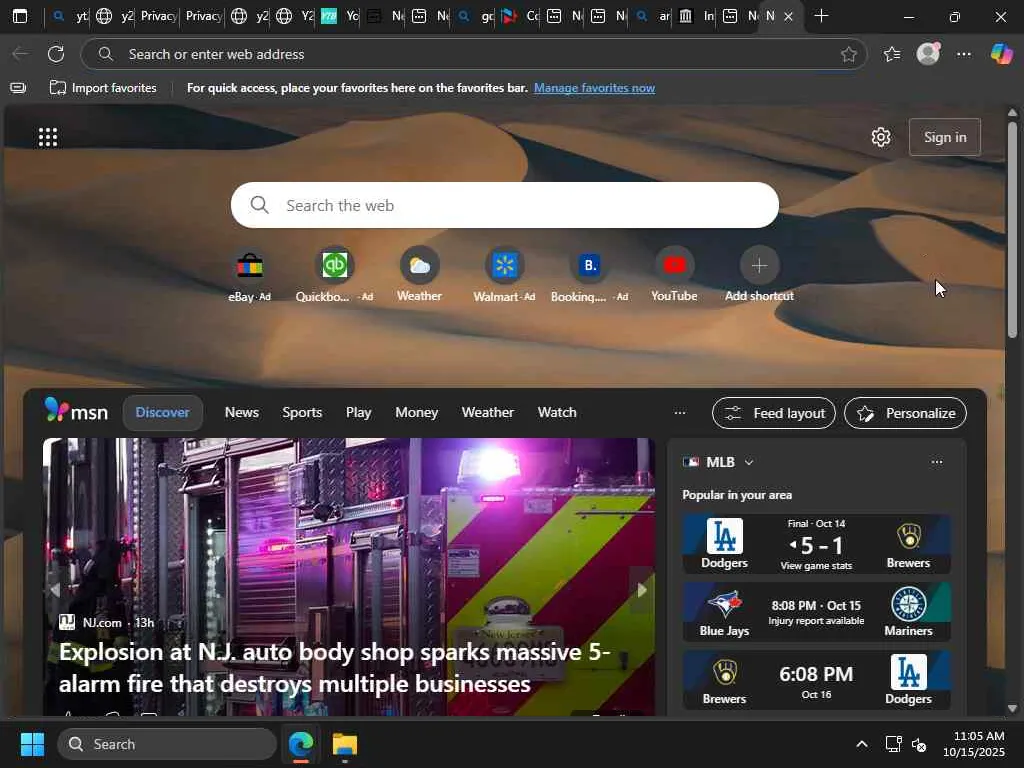The image size is (1024, 768).
Task: Click the scrollbar up arrow
Action: pyautogui.click(x=1012, y=112)
